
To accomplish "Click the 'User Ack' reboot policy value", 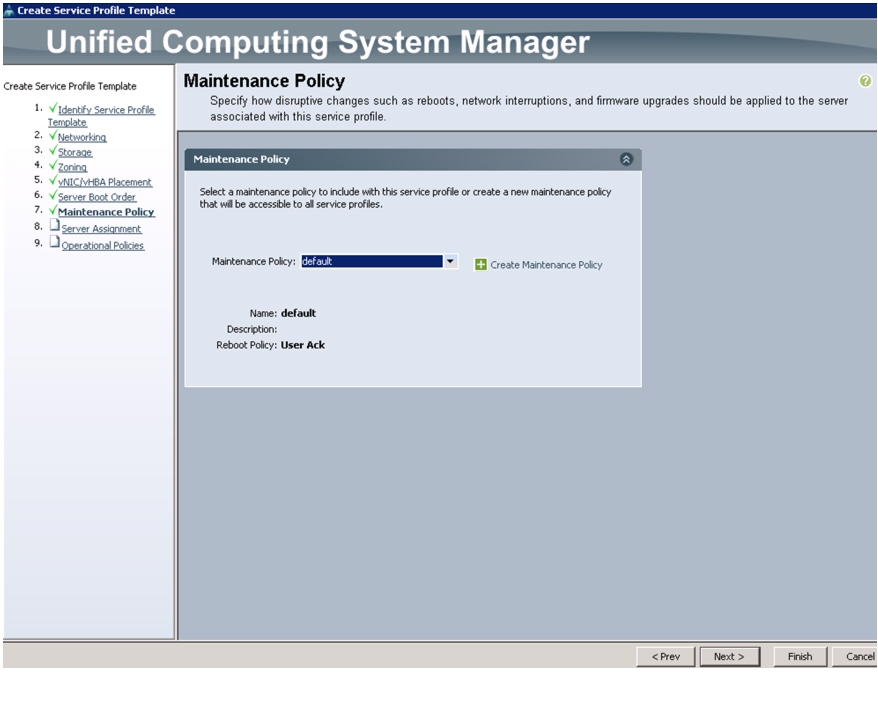I will coord(303,345).
